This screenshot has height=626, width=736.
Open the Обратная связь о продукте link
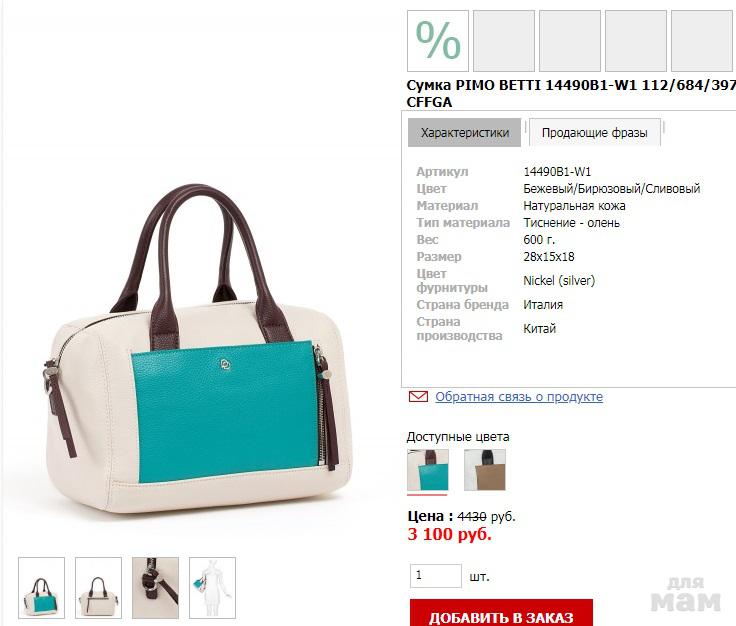[x=519, y=397]
